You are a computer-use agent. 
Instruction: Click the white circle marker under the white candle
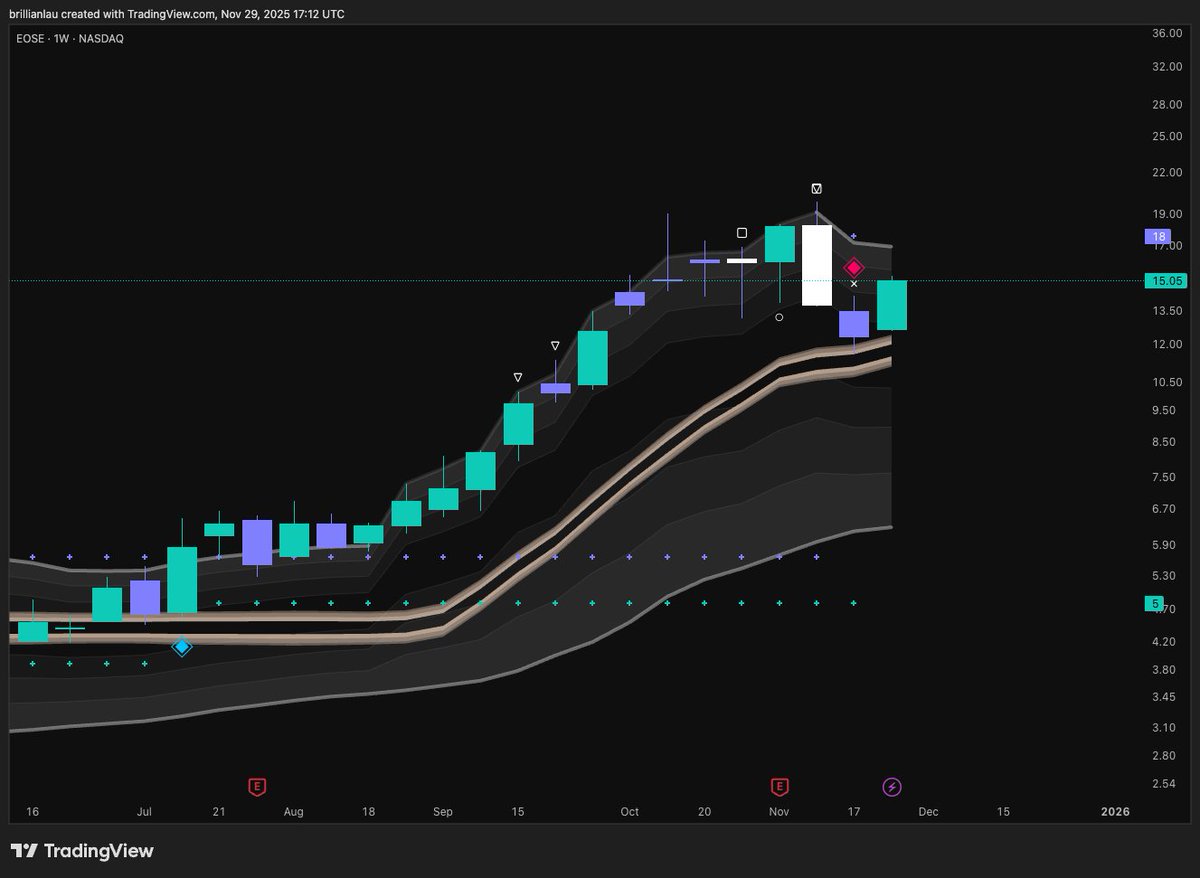click(x=779, y=316)
